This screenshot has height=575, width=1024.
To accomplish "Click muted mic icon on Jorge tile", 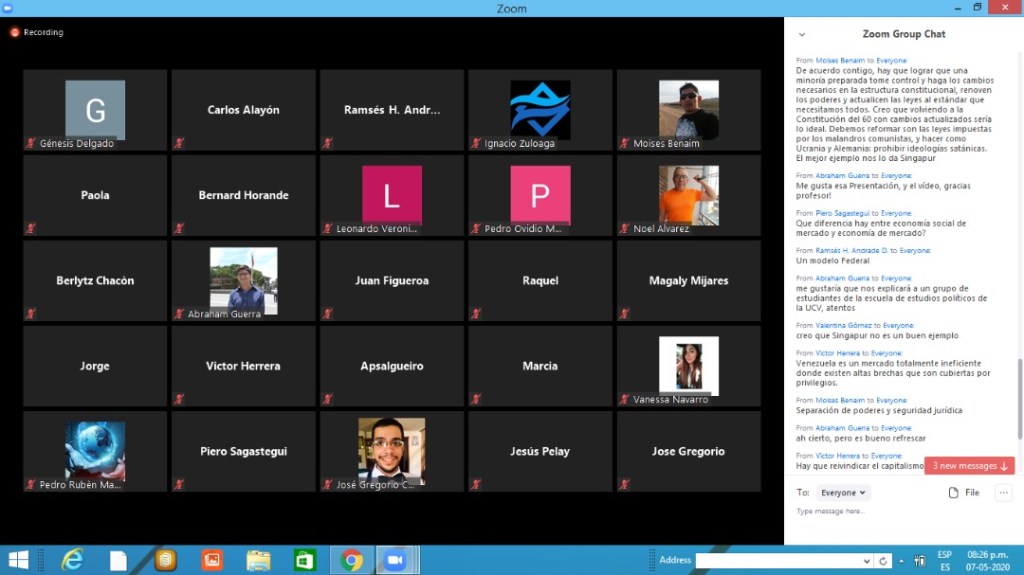I will click(x=32, y=399).
